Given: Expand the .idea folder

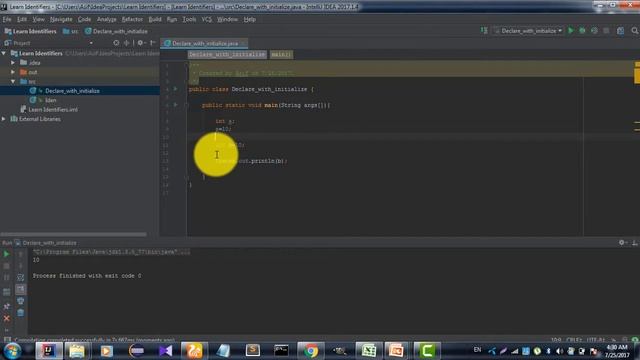Looking at the screenshot, I should coord(13,62).
